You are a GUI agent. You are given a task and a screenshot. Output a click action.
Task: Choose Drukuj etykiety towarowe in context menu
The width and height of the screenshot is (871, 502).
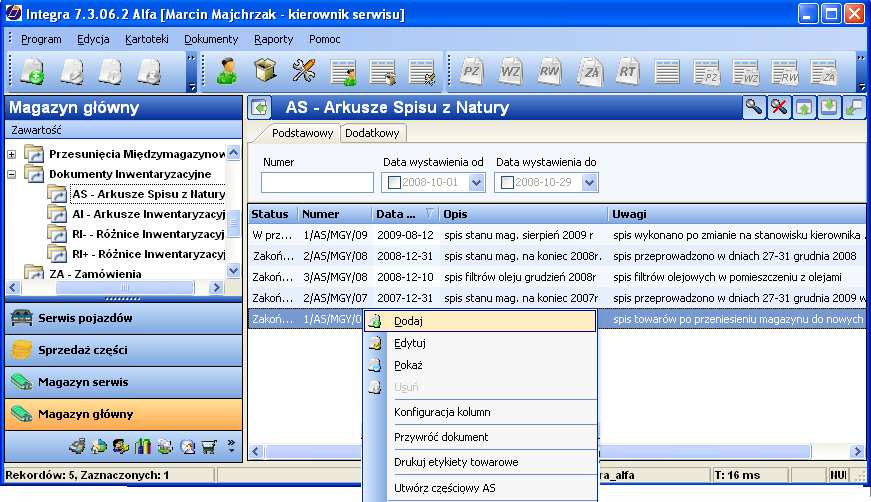pos(480,462)
